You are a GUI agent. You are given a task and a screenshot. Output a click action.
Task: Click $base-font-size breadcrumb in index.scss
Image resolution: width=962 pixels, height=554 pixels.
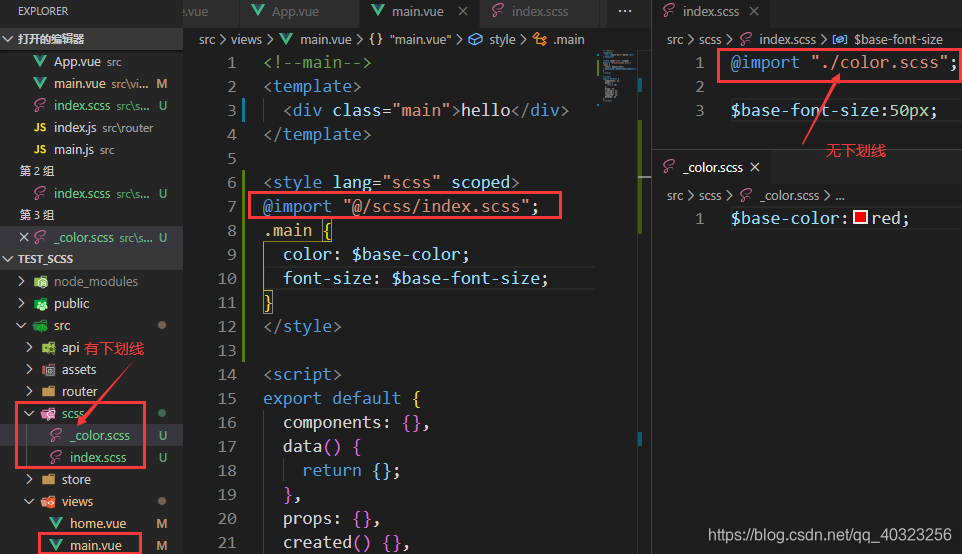coord(898,39)
